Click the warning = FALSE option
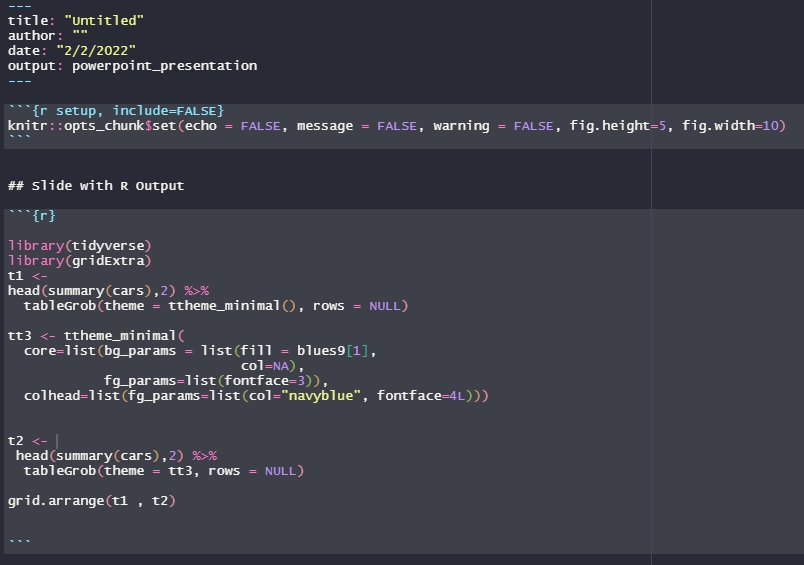The image size is (804, 565). click(493, 126)
